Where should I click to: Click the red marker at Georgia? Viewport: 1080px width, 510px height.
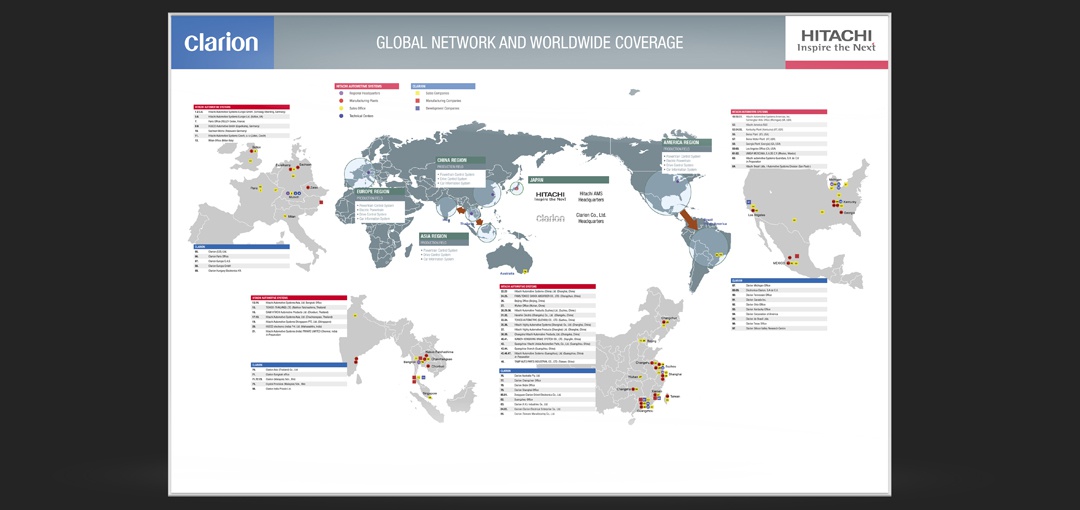pos(841,212)
